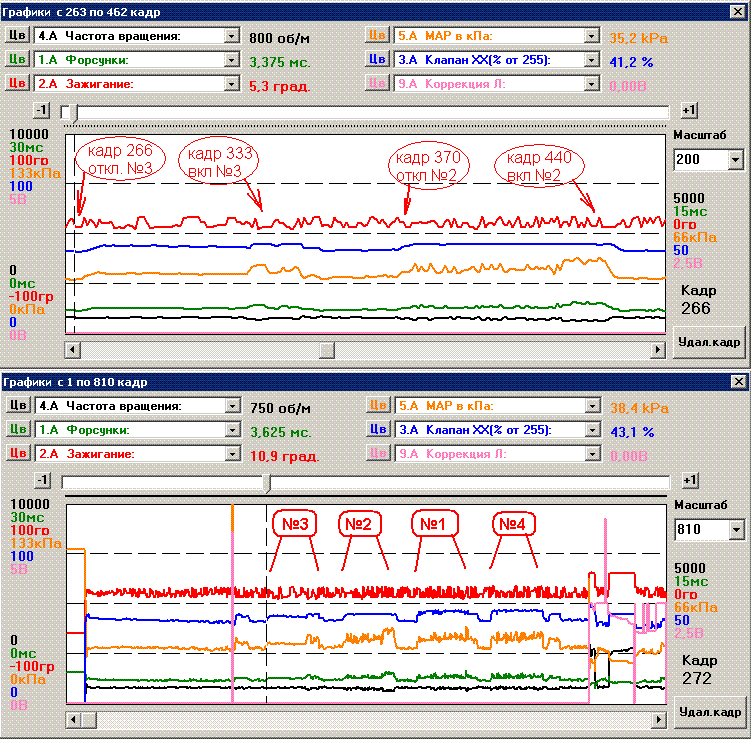751x739 pixels.
Task: Click the blue Цв button for Клапан ХХ in bottom window
Action: tap(377, 429)
